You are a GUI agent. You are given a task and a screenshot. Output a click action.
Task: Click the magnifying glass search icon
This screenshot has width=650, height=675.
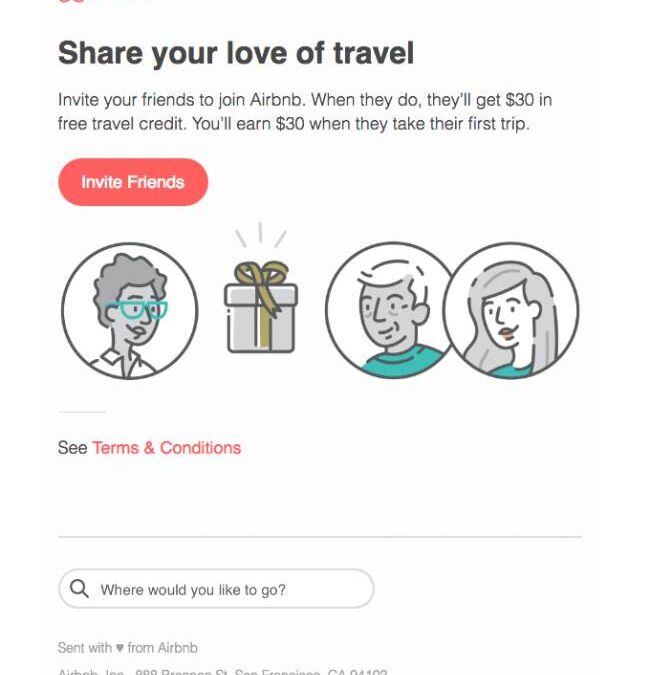click(79, 588)
